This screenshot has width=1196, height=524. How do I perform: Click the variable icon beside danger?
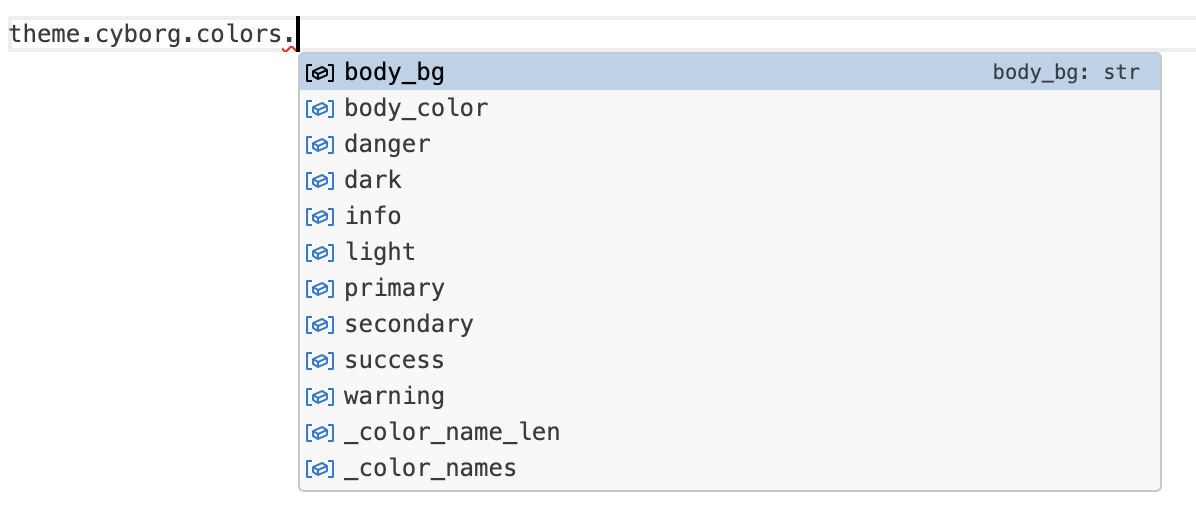pos(319,145)
